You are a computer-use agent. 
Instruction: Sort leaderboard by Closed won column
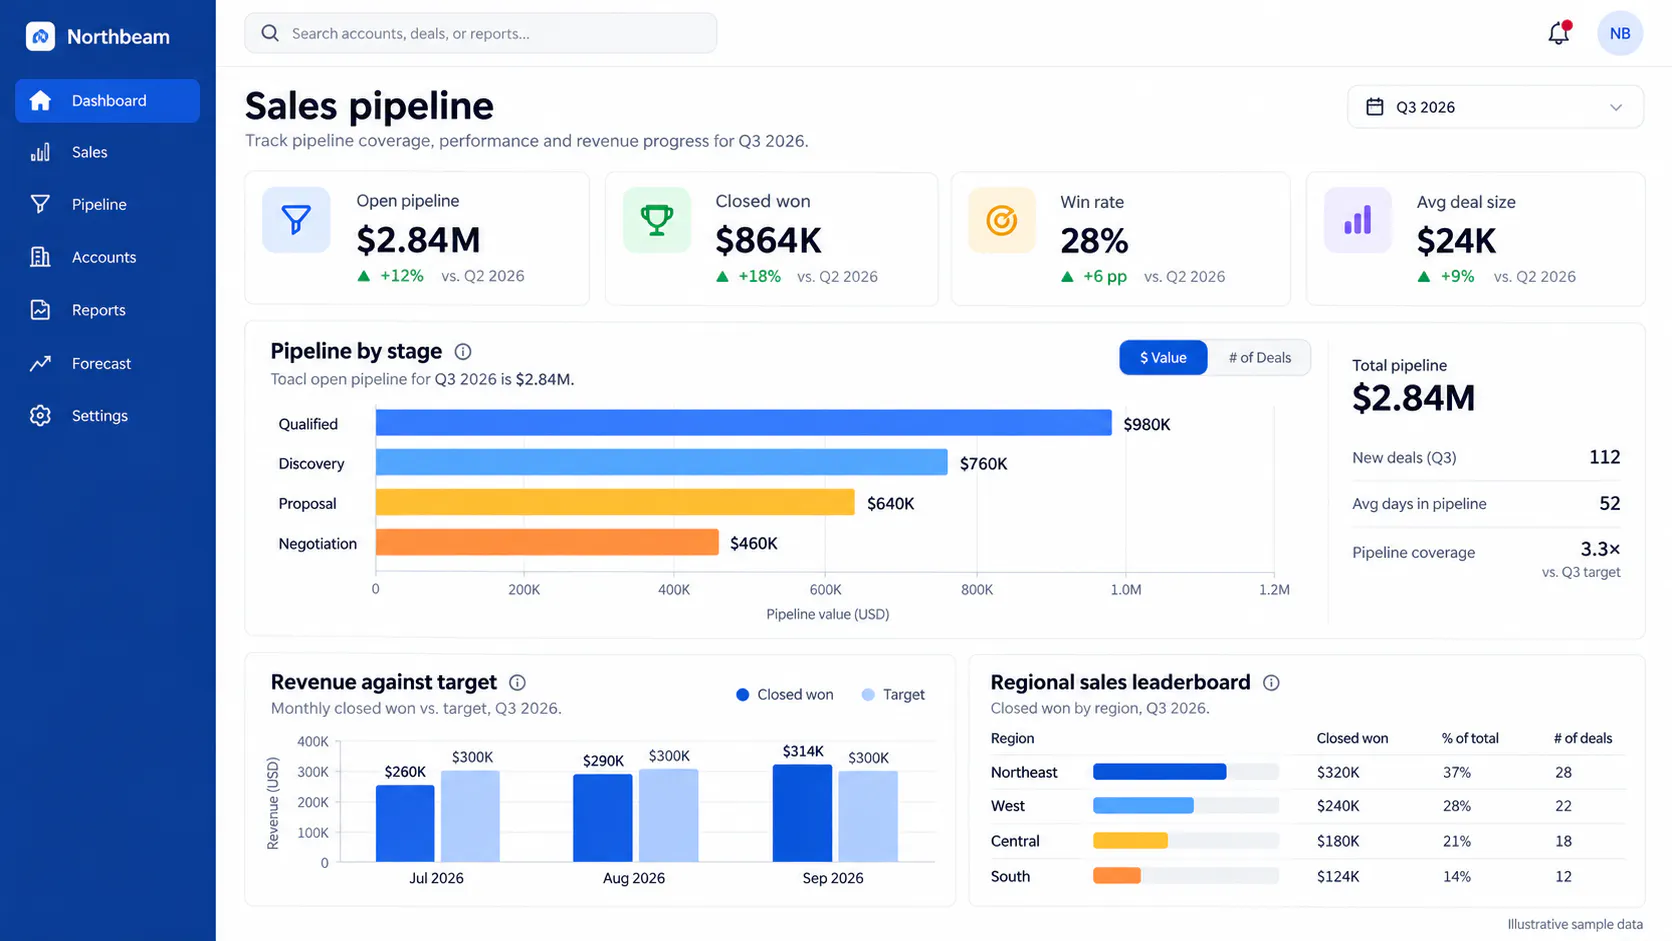tap(1352, 738)
